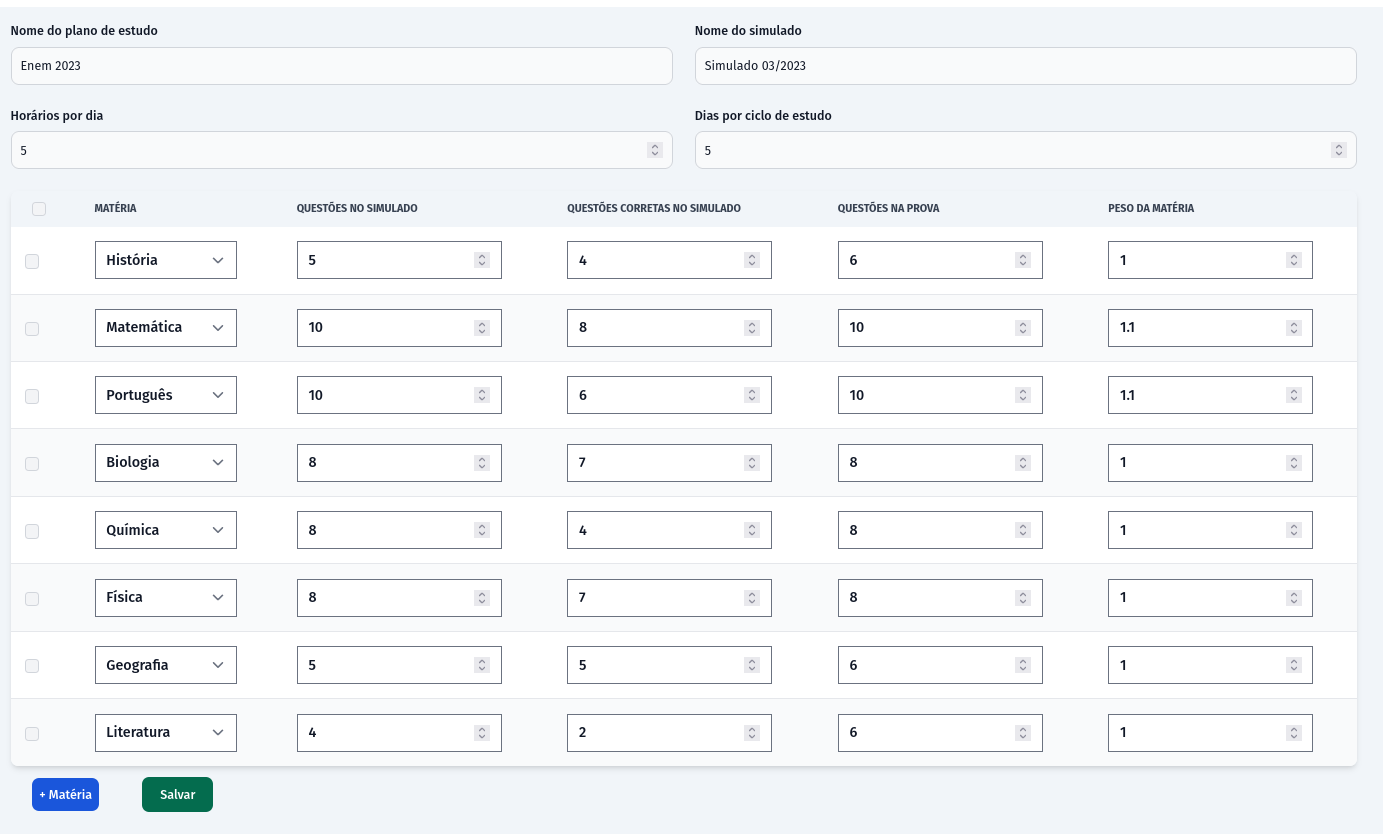Click stepper on Matemática peso da matéria
Viewport: 1383px width, 834px height.
(x=1293, y=328)
